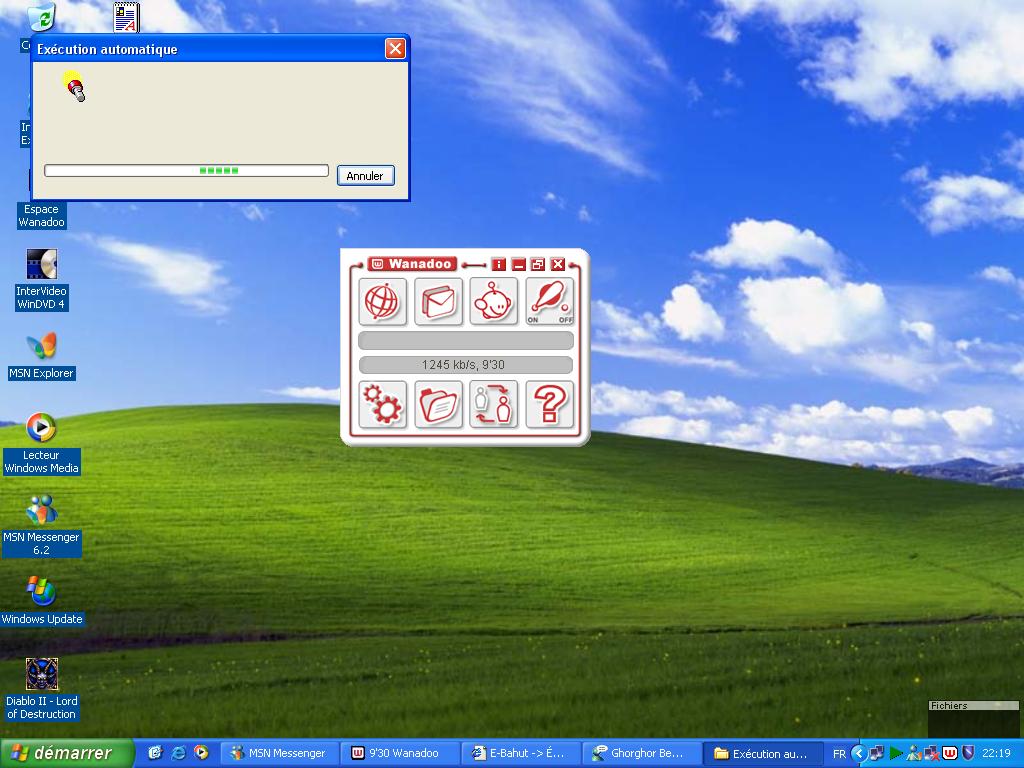Open Wanadoo settings gears icon
Viewport: 1024px width, 768px height.
[382, 404]
